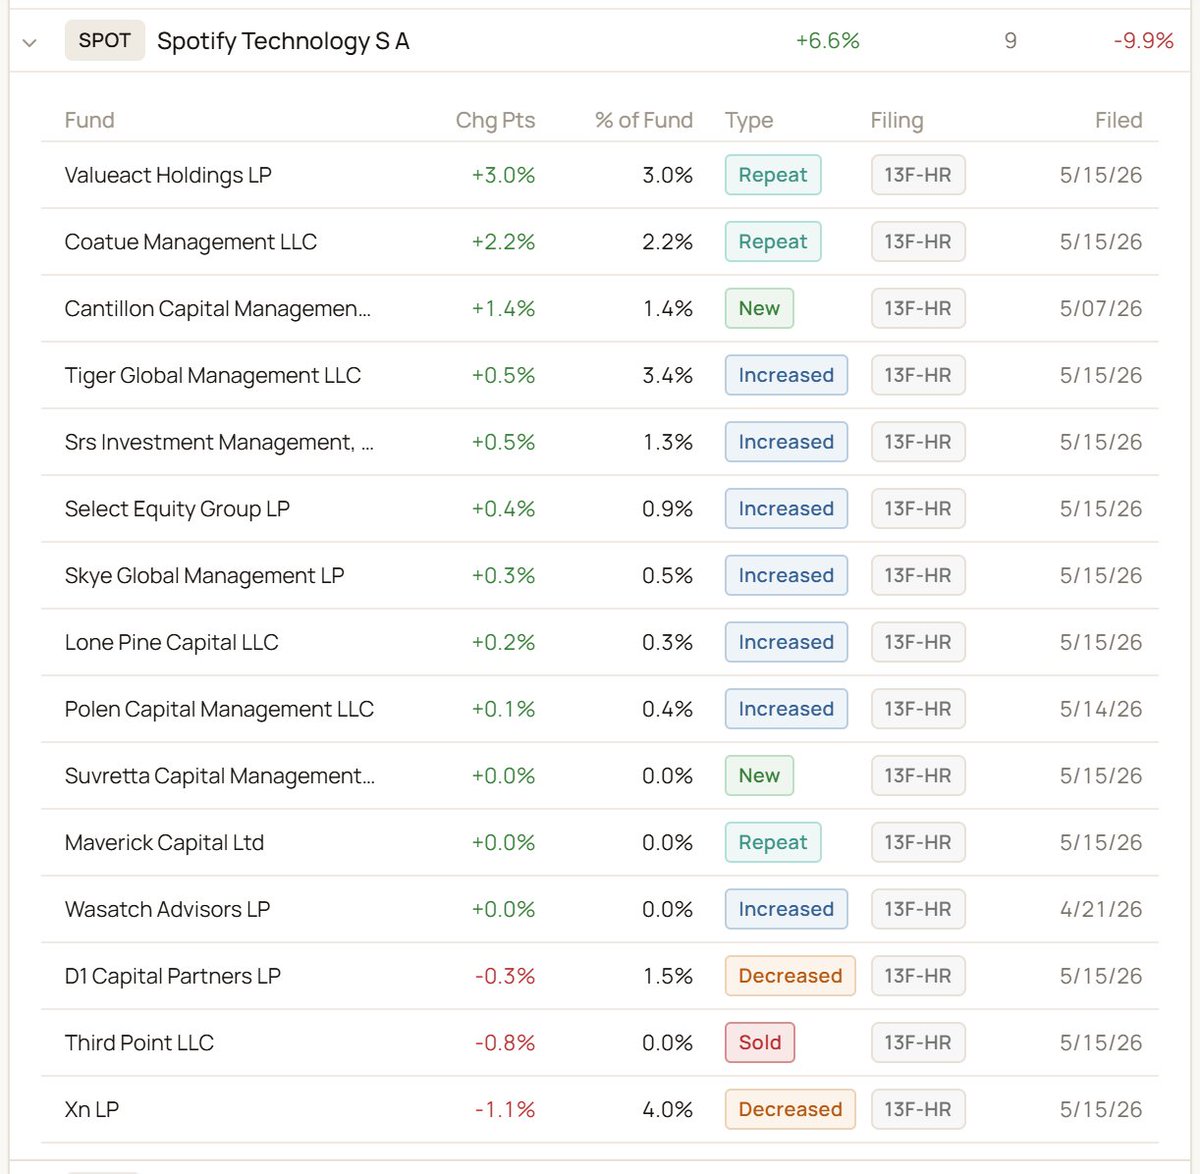Click New tag for Cantillon Capital
The width and height of the screenshot is (1200, 1174).
759,309
